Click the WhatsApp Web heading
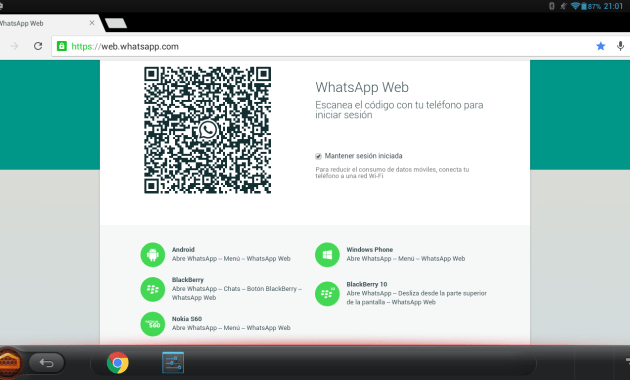The image size is (630, 380). (362, 87)
